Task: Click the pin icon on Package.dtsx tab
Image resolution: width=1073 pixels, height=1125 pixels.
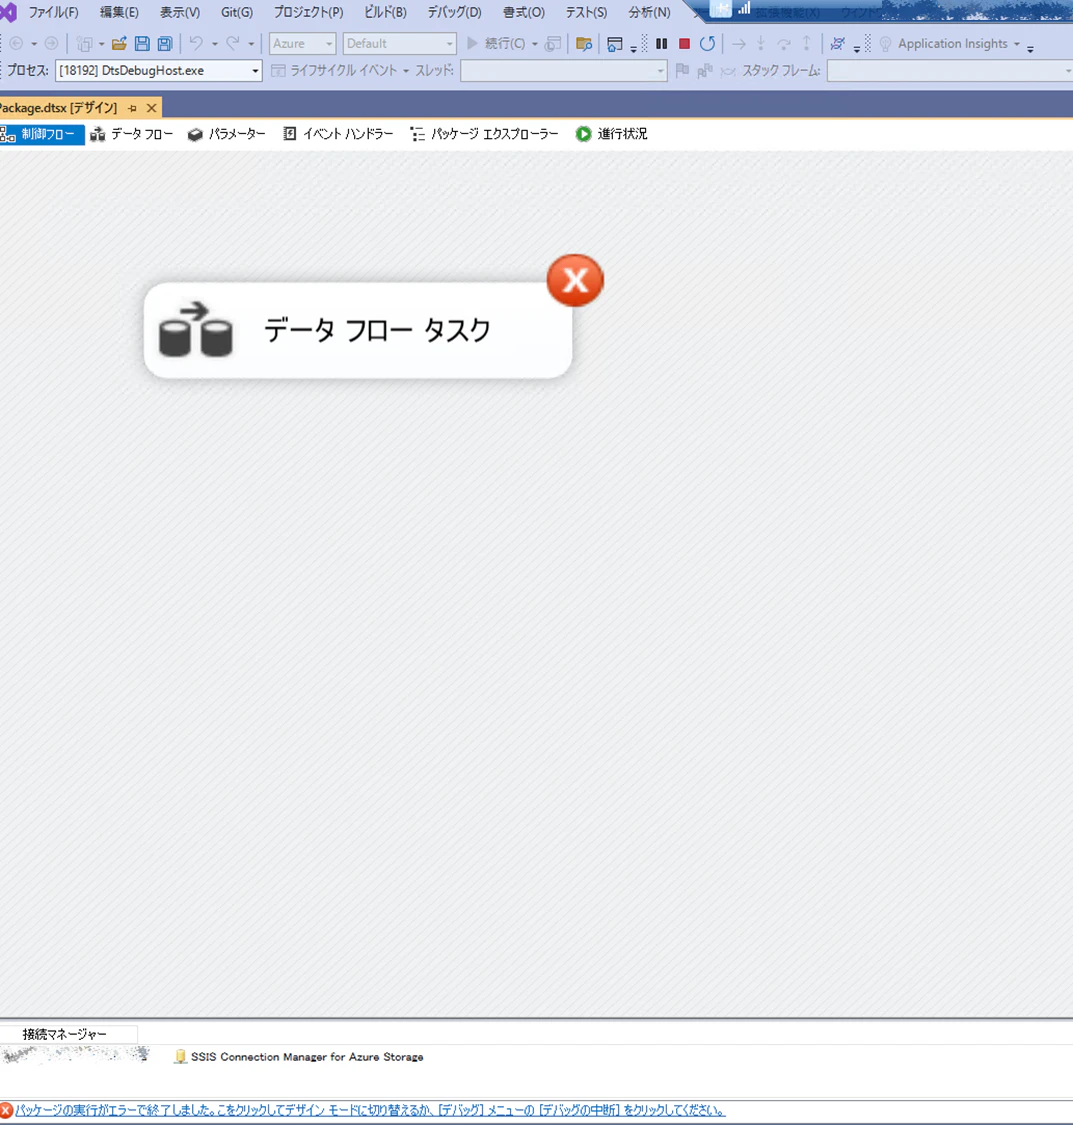Action: coord(132,108)
